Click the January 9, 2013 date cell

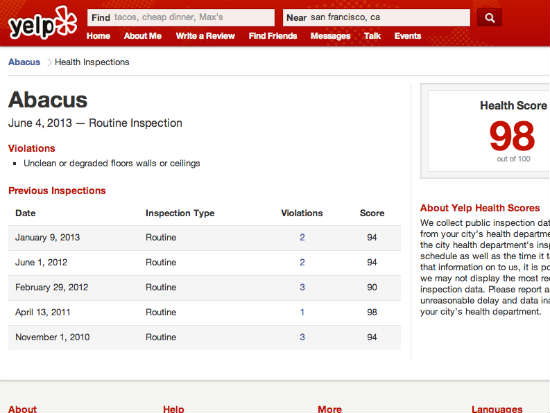48,238
